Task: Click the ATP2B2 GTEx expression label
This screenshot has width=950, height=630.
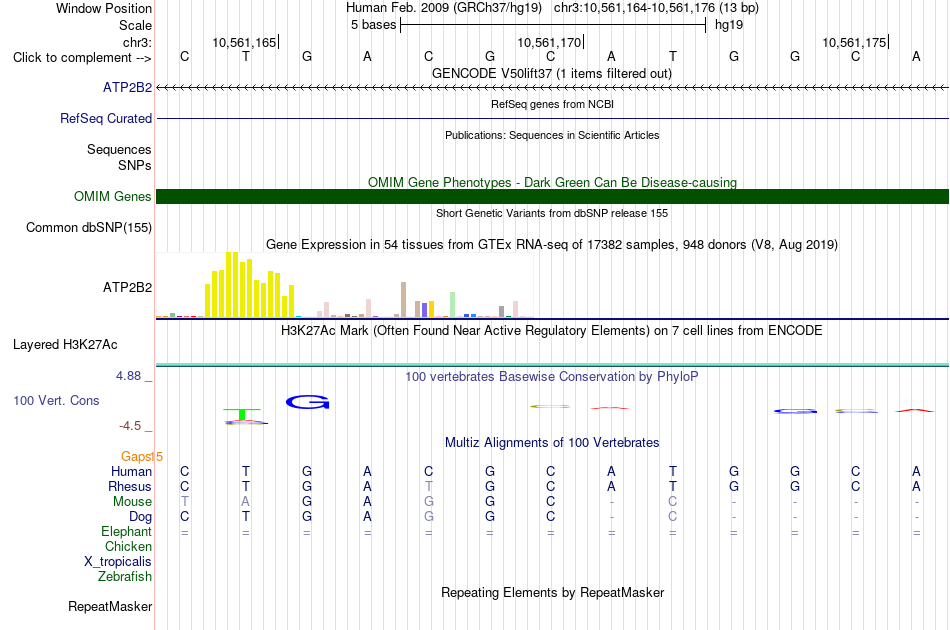Action: click(127, 287)
